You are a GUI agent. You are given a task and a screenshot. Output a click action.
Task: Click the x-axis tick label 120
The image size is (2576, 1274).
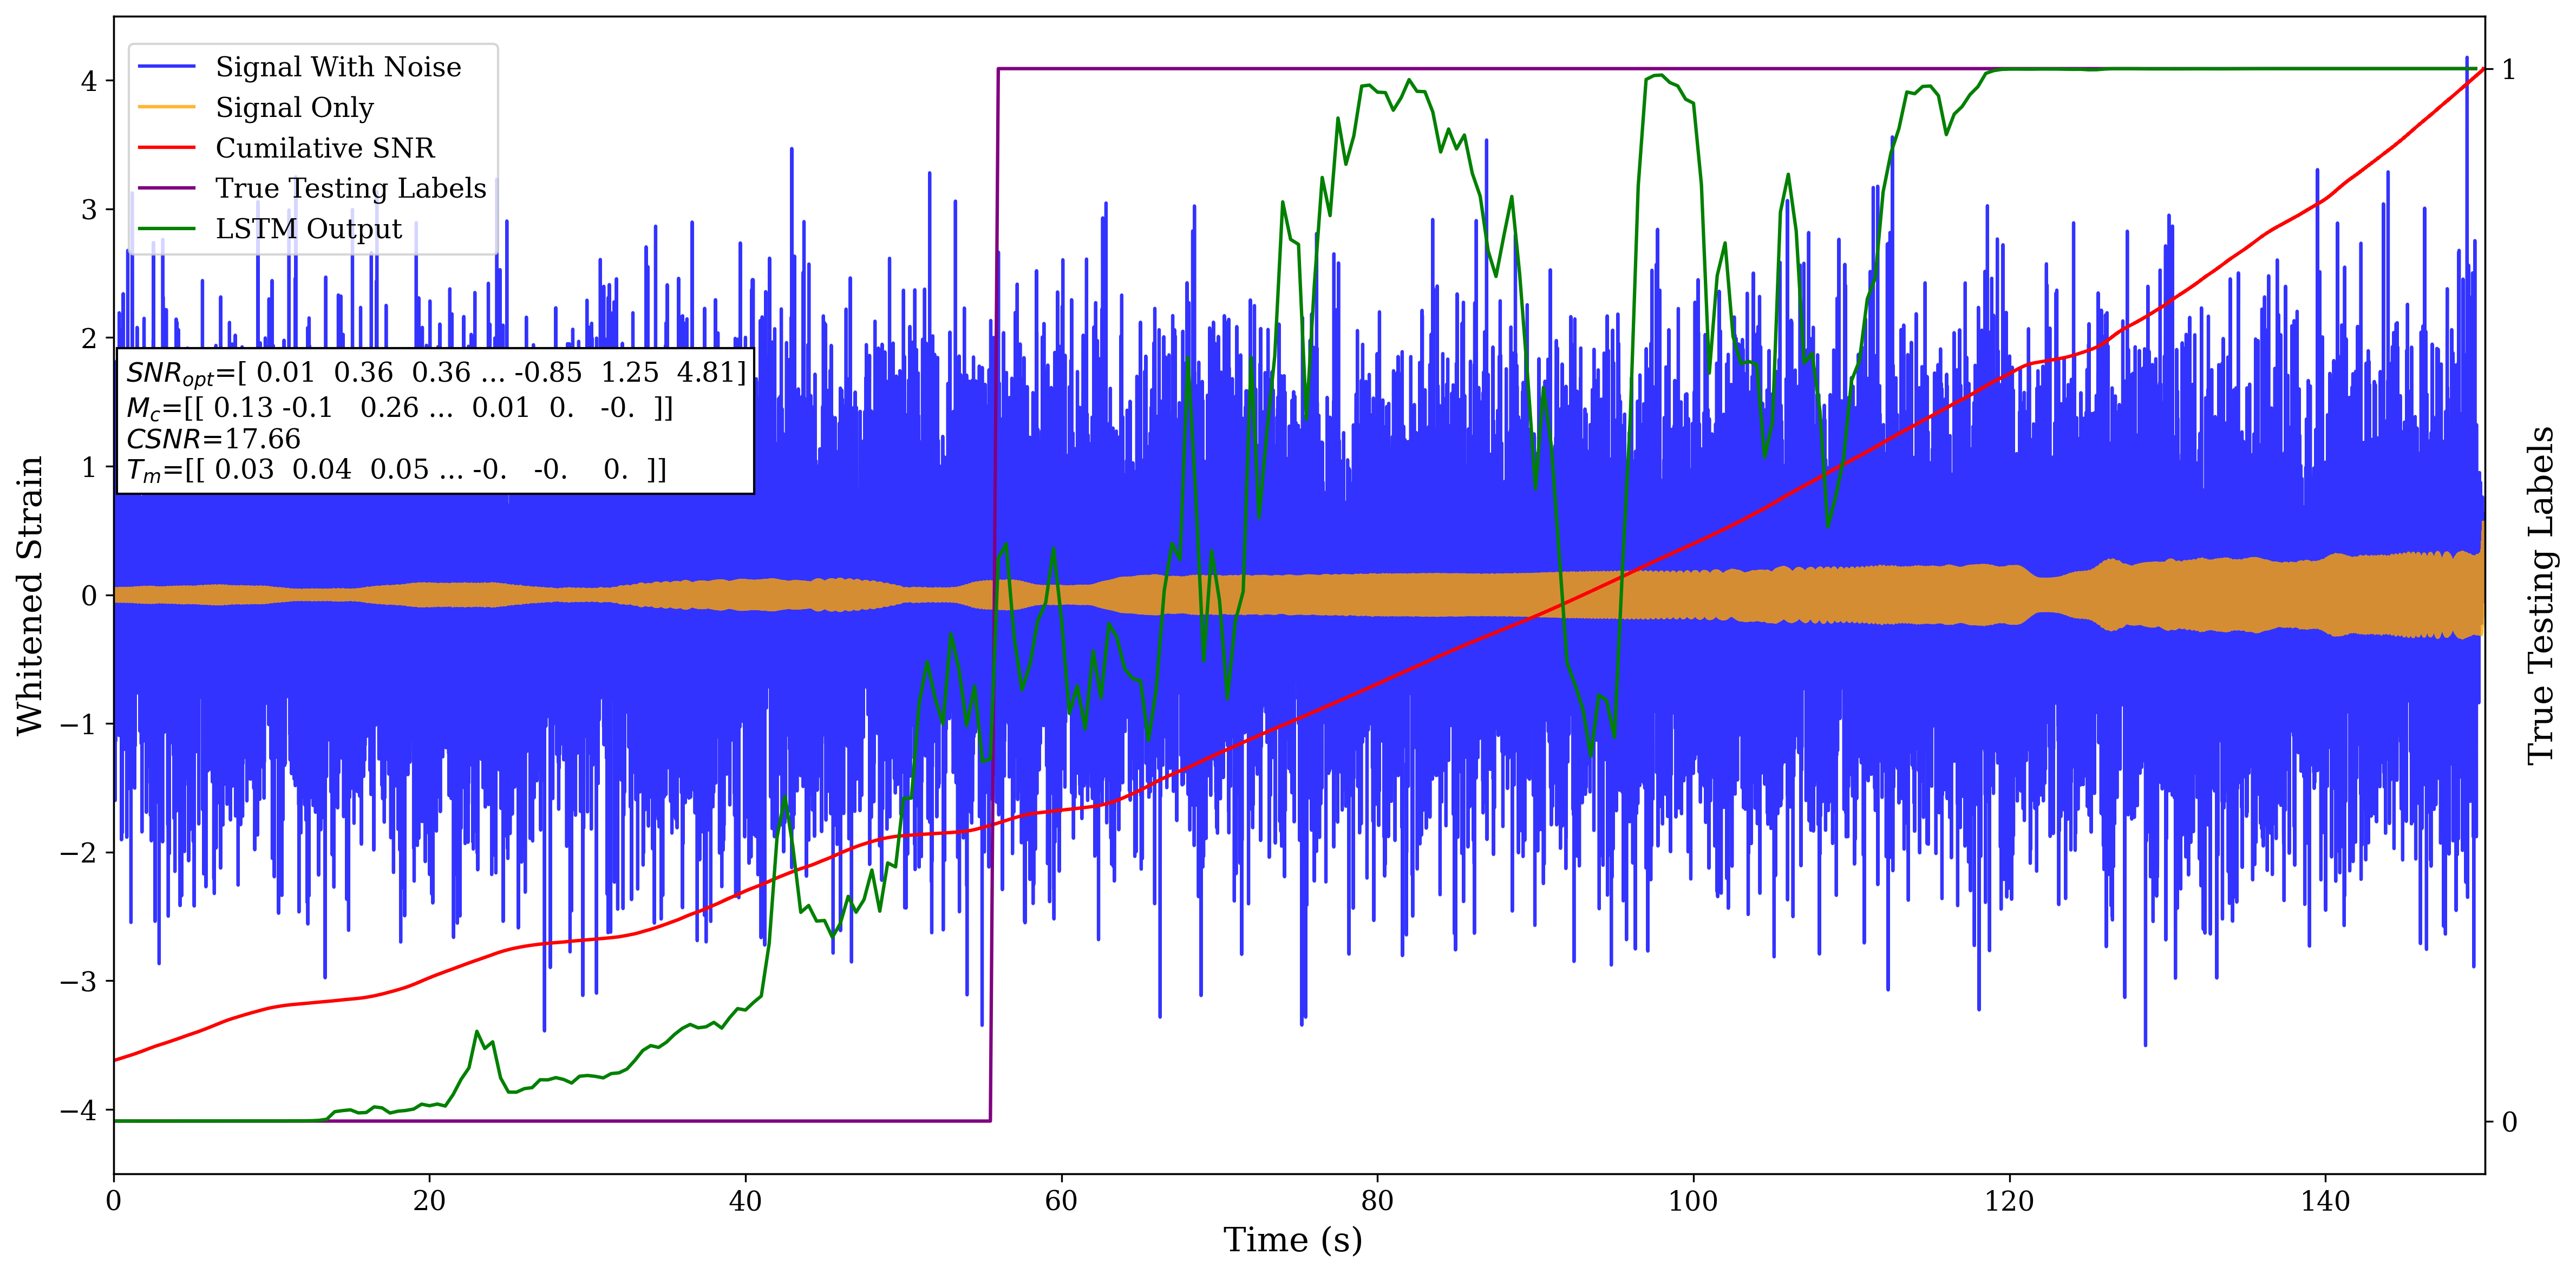[x=2009, y=1201]
